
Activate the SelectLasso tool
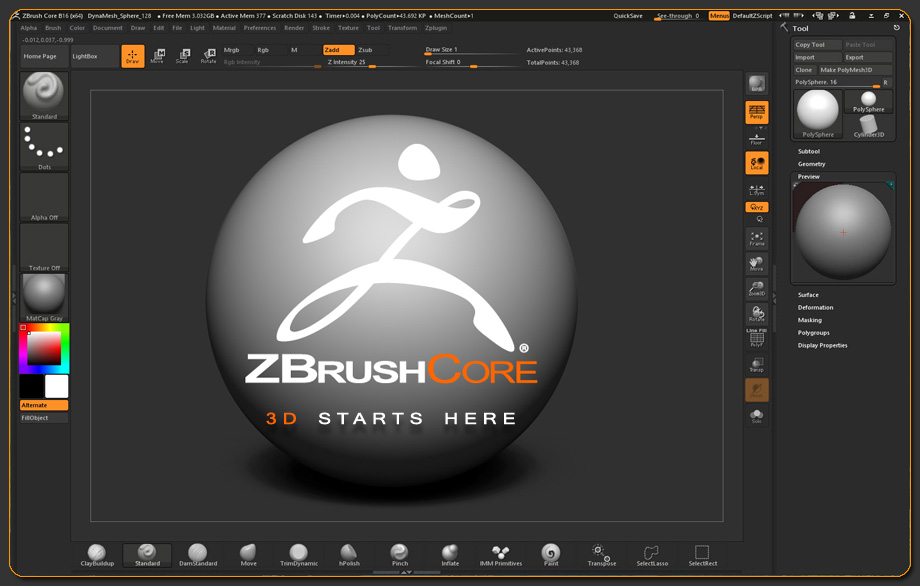pyautogui.click(x=652, y=554)
